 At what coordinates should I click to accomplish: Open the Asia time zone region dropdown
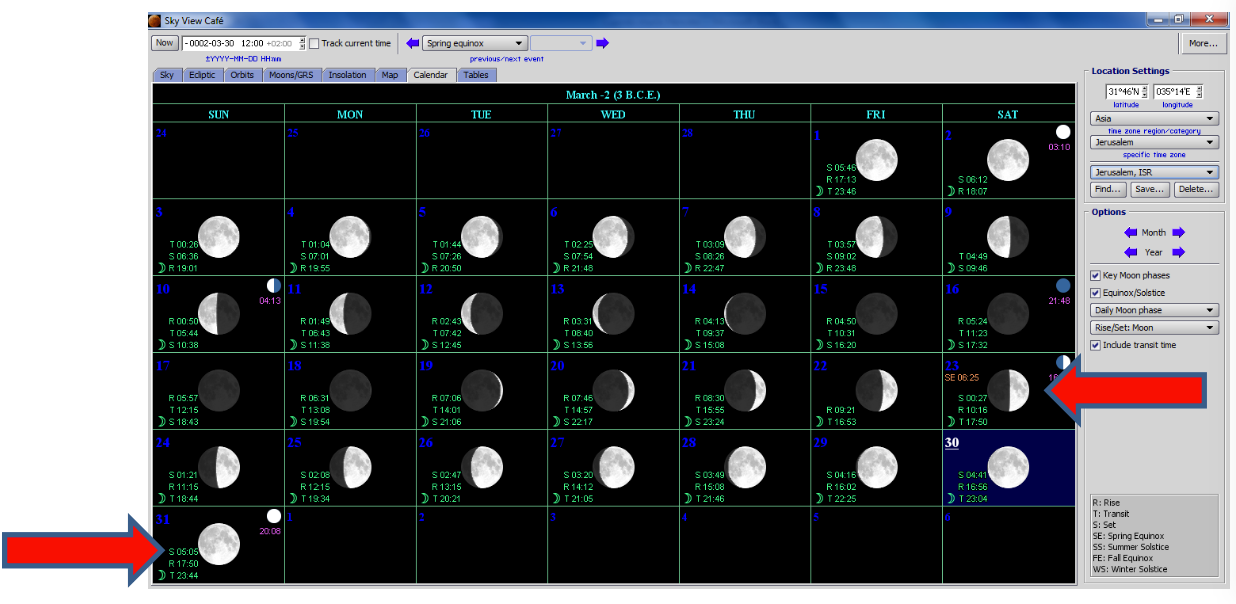click(x=1154, y=118)
